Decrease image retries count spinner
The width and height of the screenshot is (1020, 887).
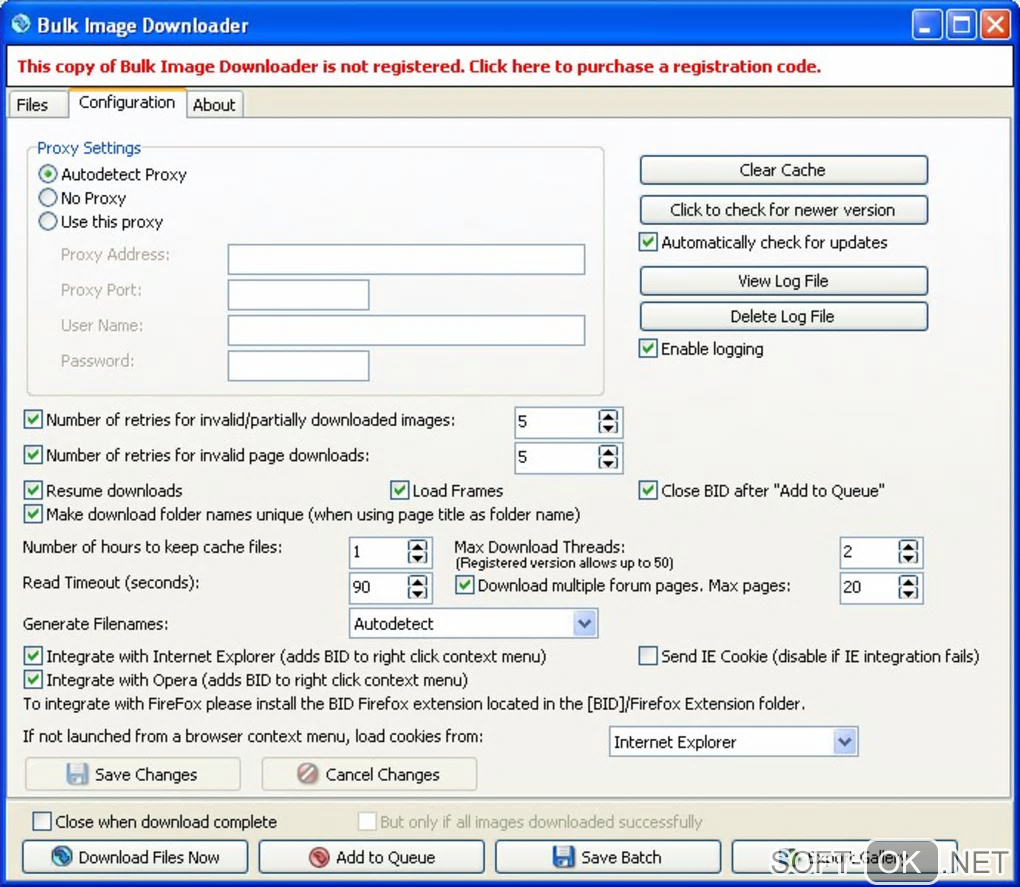coord(608,428)
